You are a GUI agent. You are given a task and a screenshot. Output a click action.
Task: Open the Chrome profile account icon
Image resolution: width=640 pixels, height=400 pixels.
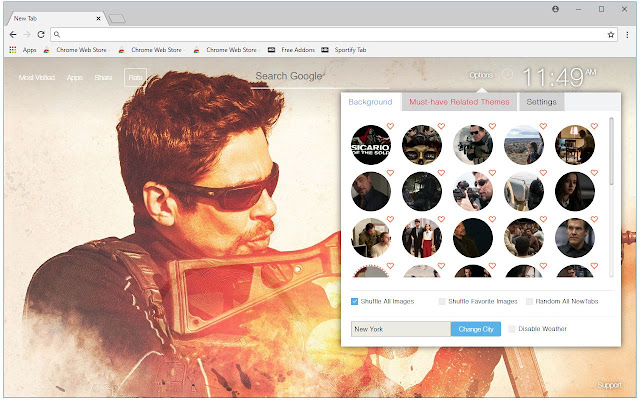tap(555, 9)
